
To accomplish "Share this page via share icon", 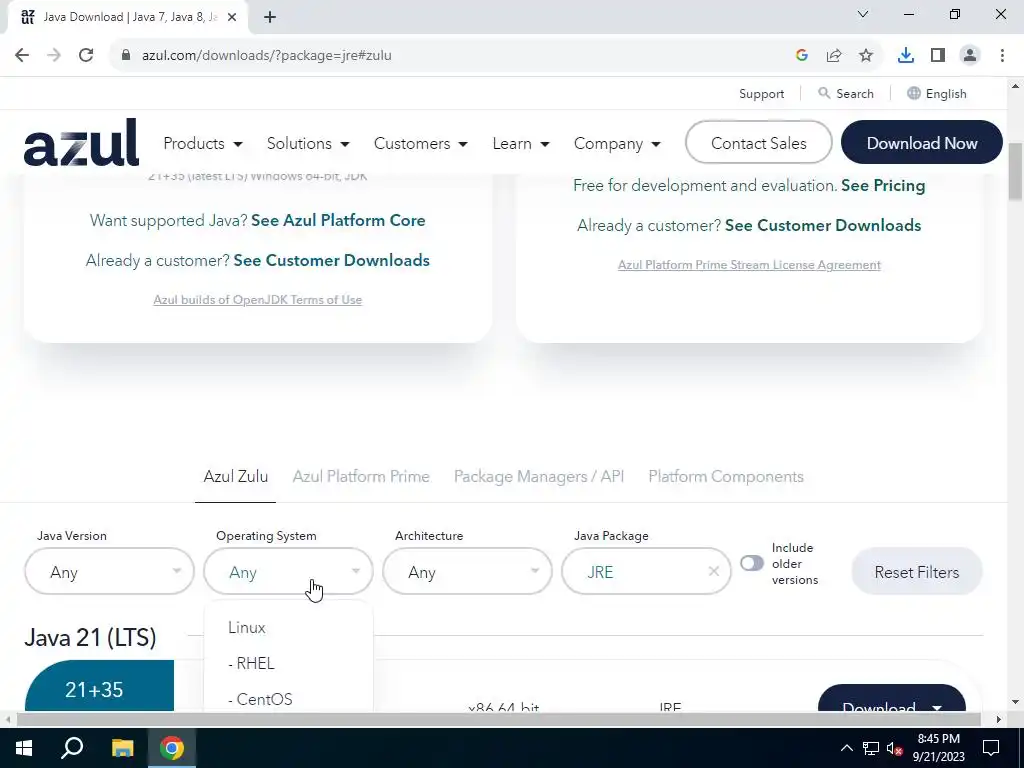I will click(834, 56).
